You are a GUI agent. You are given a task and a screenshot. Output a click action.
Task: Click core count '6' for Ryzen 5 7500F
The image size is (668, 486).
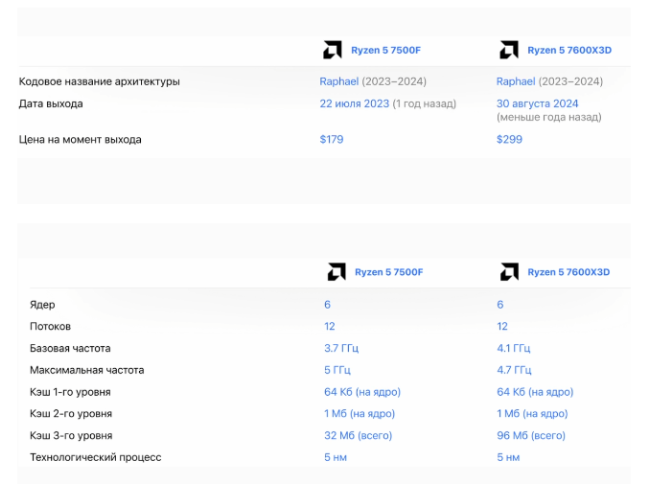click(x=327, y=305)
